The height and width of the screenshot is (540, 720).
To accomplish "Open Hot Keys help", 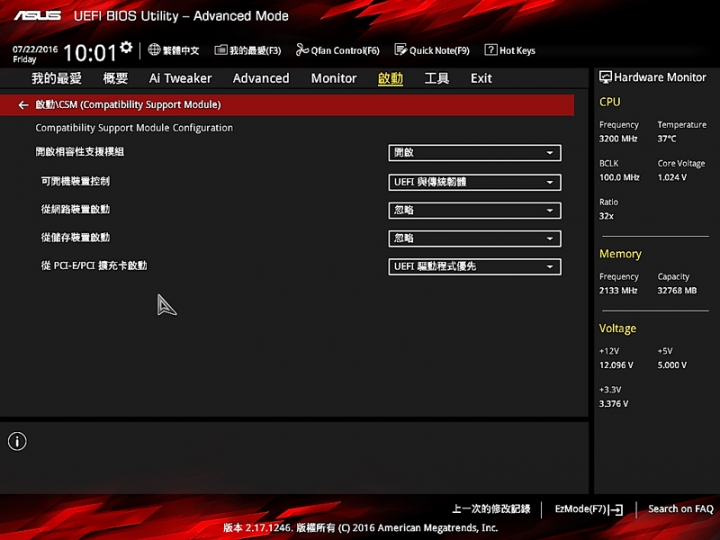I will coord(510,50).
